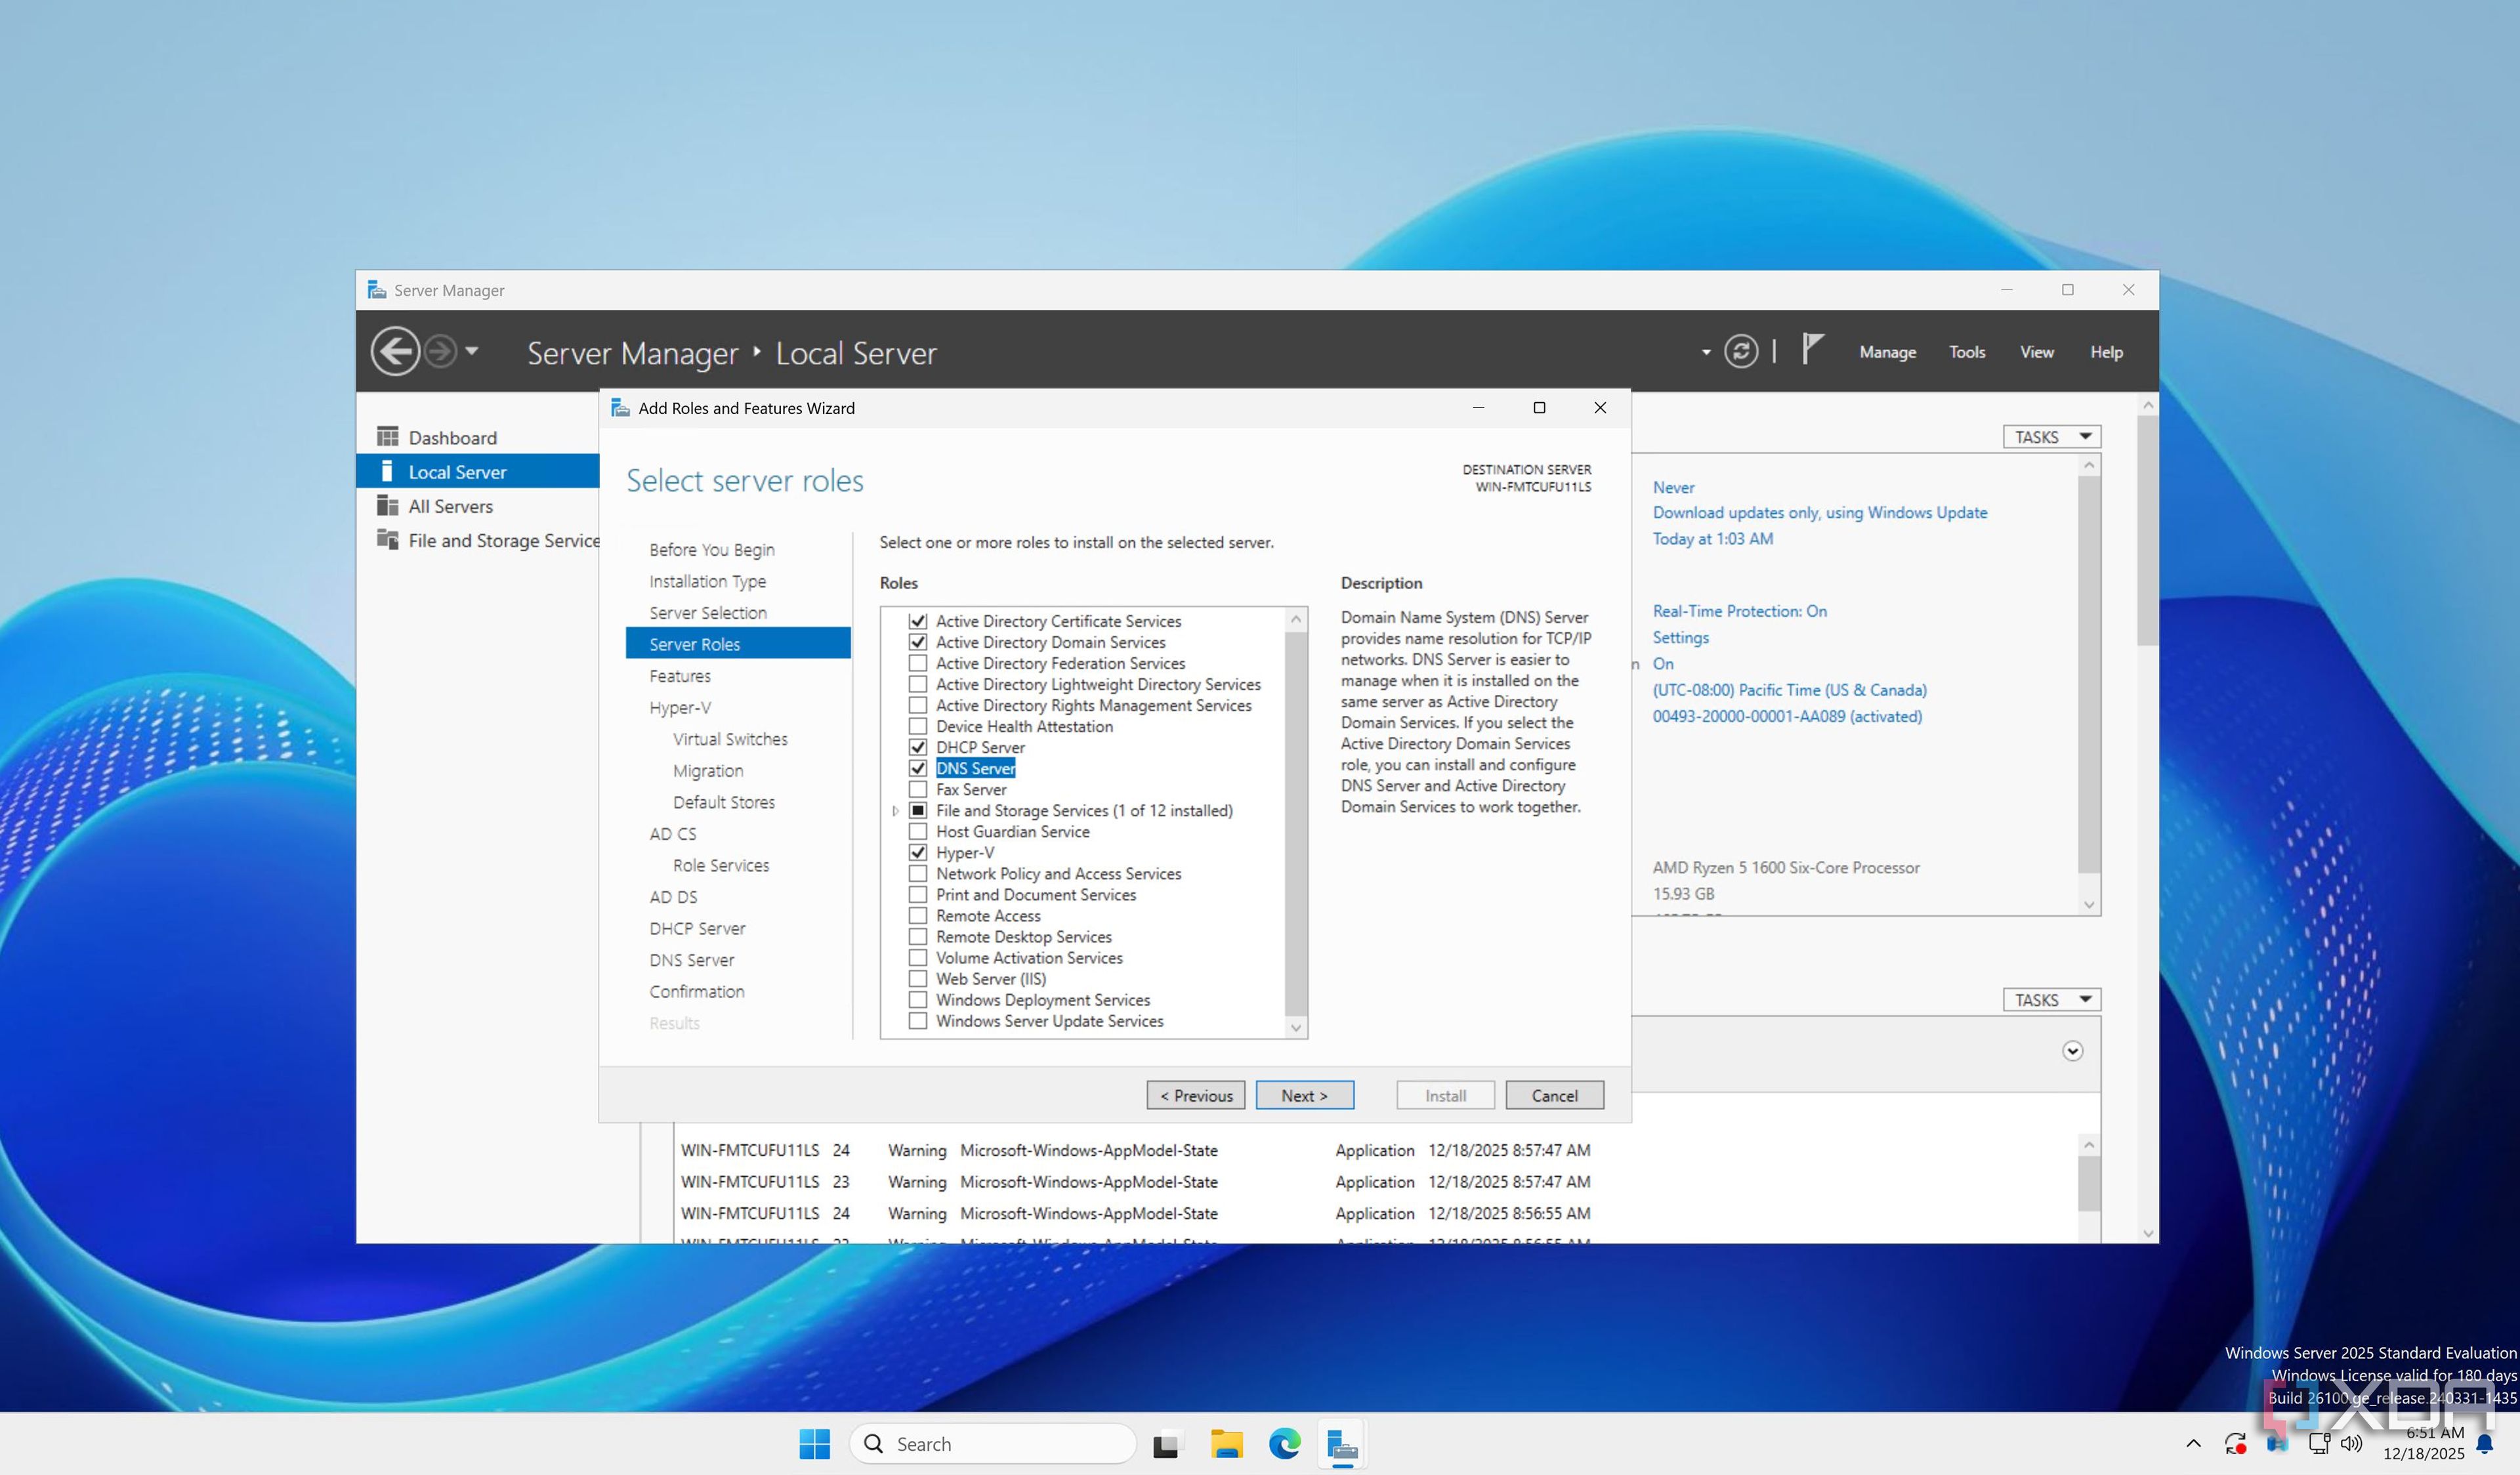This screenshot has width=2520, height=1475.
Task: Open Task View on the taskbar
Action: (1165, 1444)
